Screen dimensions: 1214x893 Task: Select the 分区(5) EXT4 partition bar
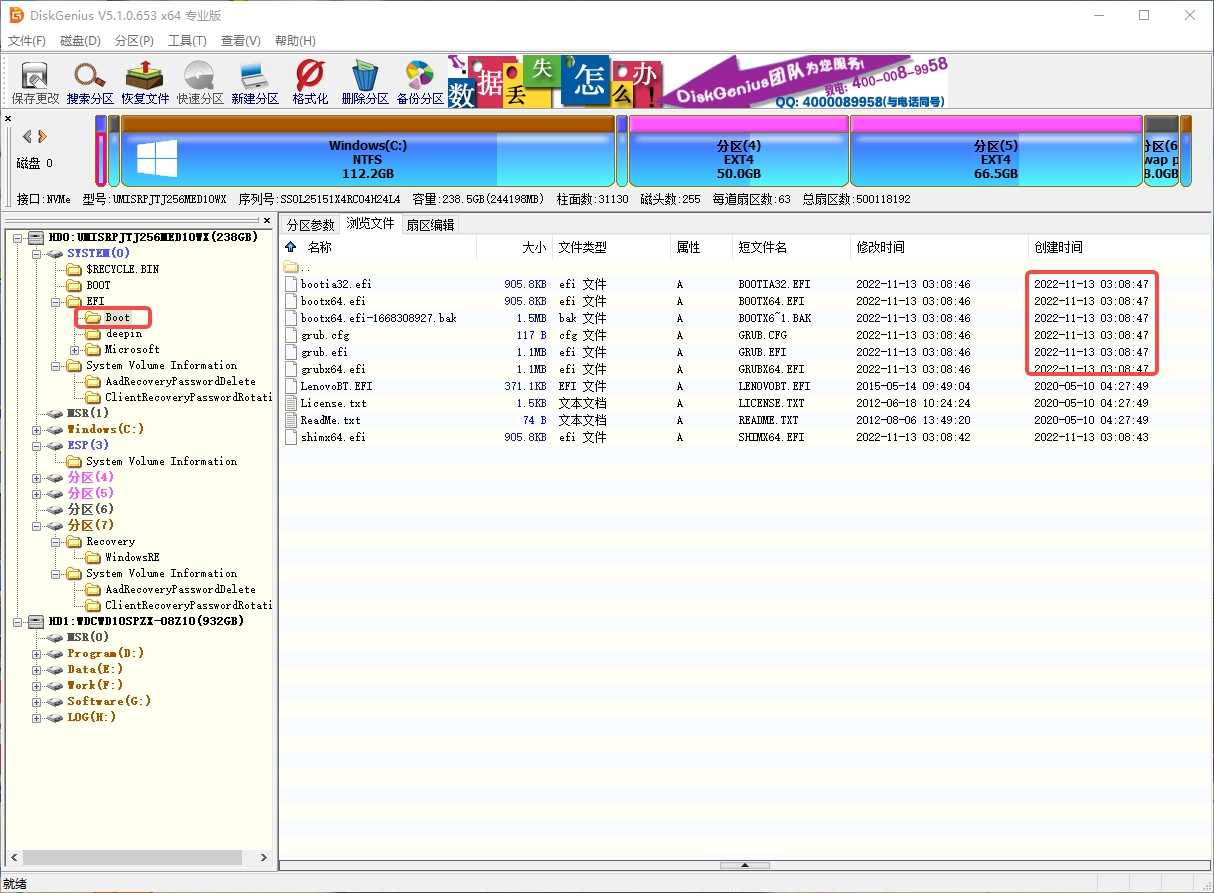996,151
